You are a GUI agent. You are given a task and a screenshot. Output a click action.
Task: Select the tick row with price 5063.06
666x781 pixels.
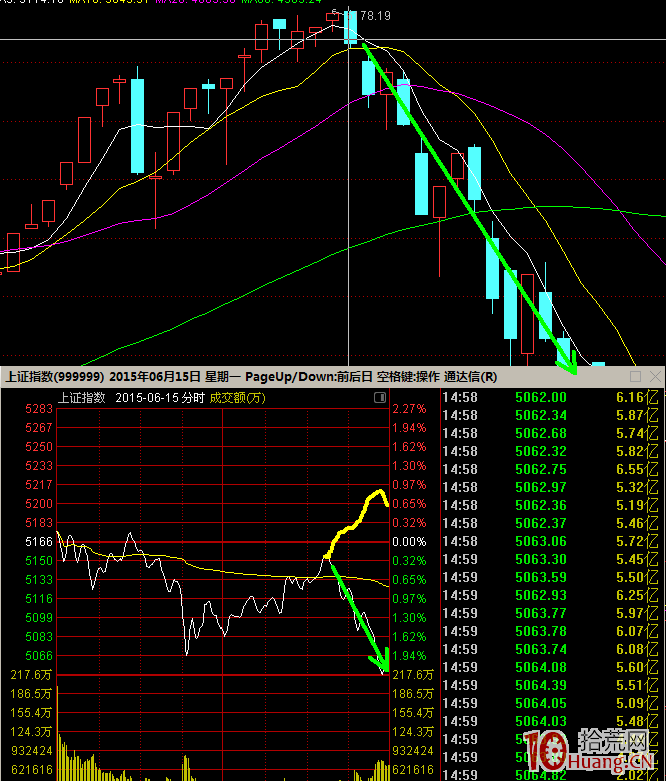550,541
